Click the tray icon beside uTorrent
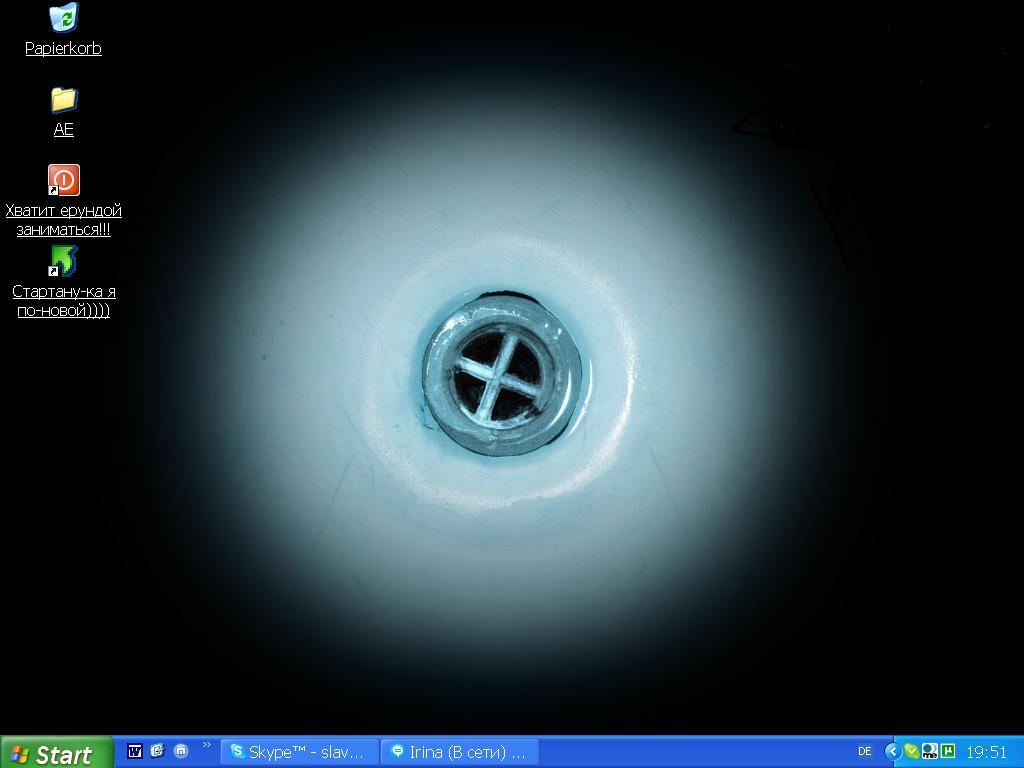Screen dimensions: 1024x768 click(x=929, y=751)
